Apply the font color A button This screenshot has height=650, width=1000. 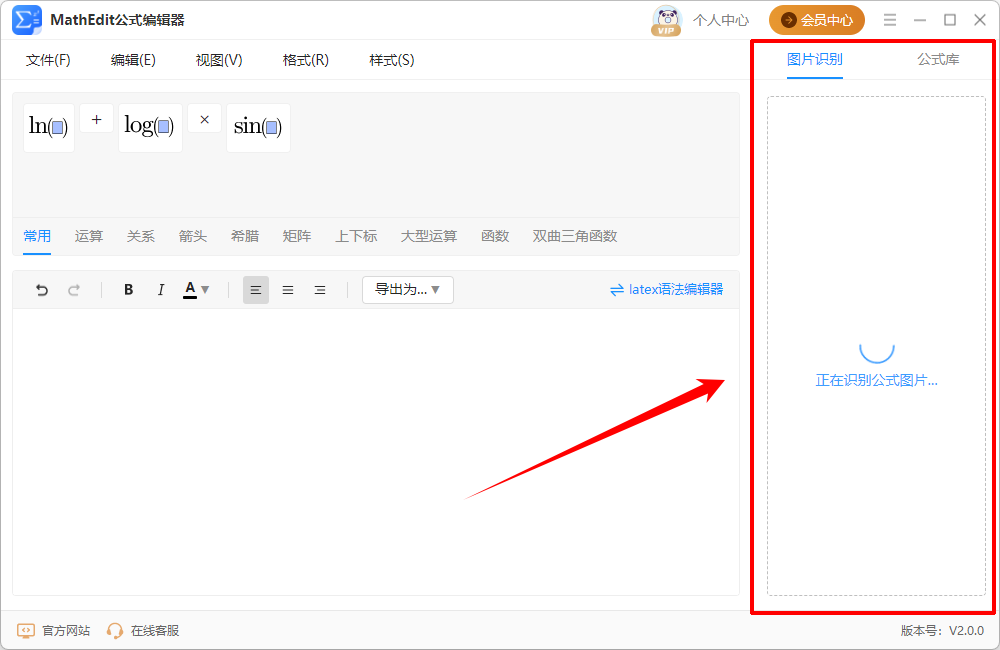point(190,290)
